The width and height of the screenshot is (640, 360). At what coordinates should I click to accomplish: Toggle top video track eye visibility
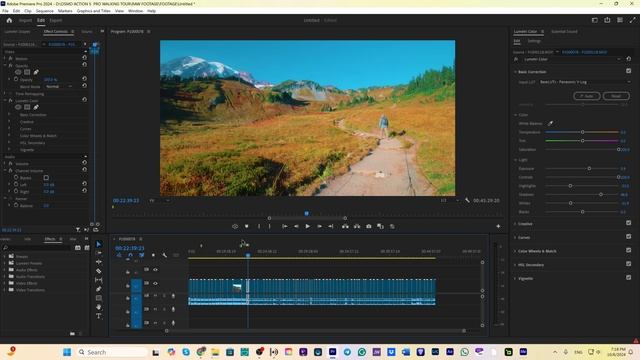click(156, 269)
